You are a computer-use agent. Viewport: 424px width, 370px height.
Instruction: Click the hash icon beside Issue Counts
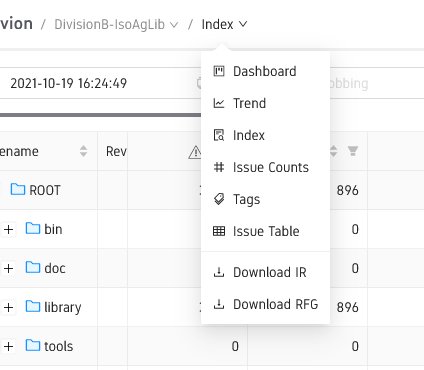pos(219,167)
